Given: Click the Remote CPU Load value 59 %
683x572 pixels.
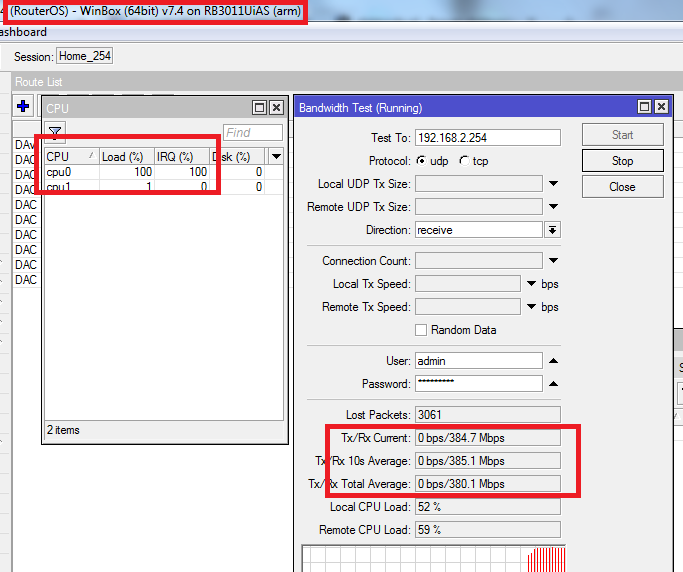Looking at the screenshot, I should click(x=488, y=530).
